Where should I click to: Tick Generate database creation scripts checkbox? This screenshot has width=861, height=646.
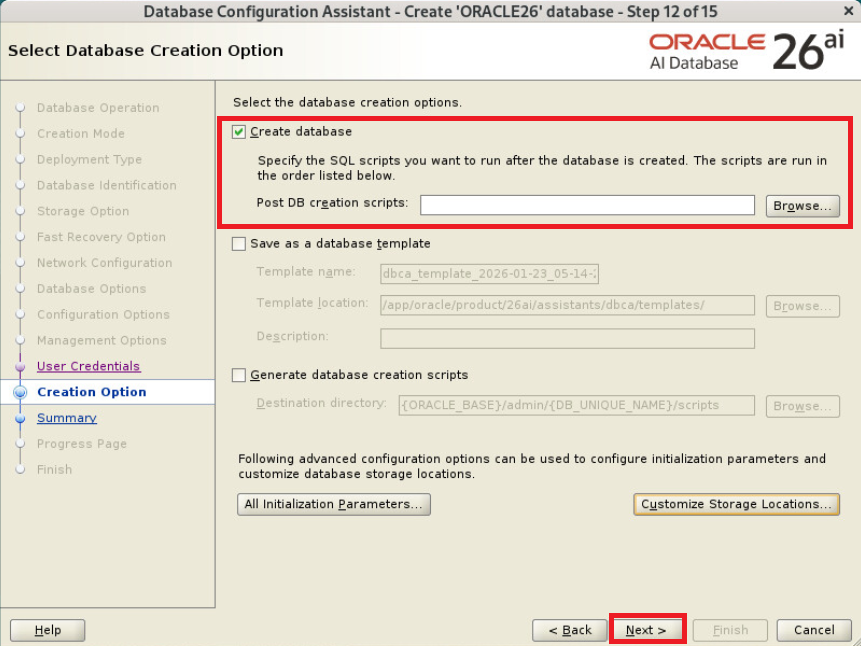[238, 375]
